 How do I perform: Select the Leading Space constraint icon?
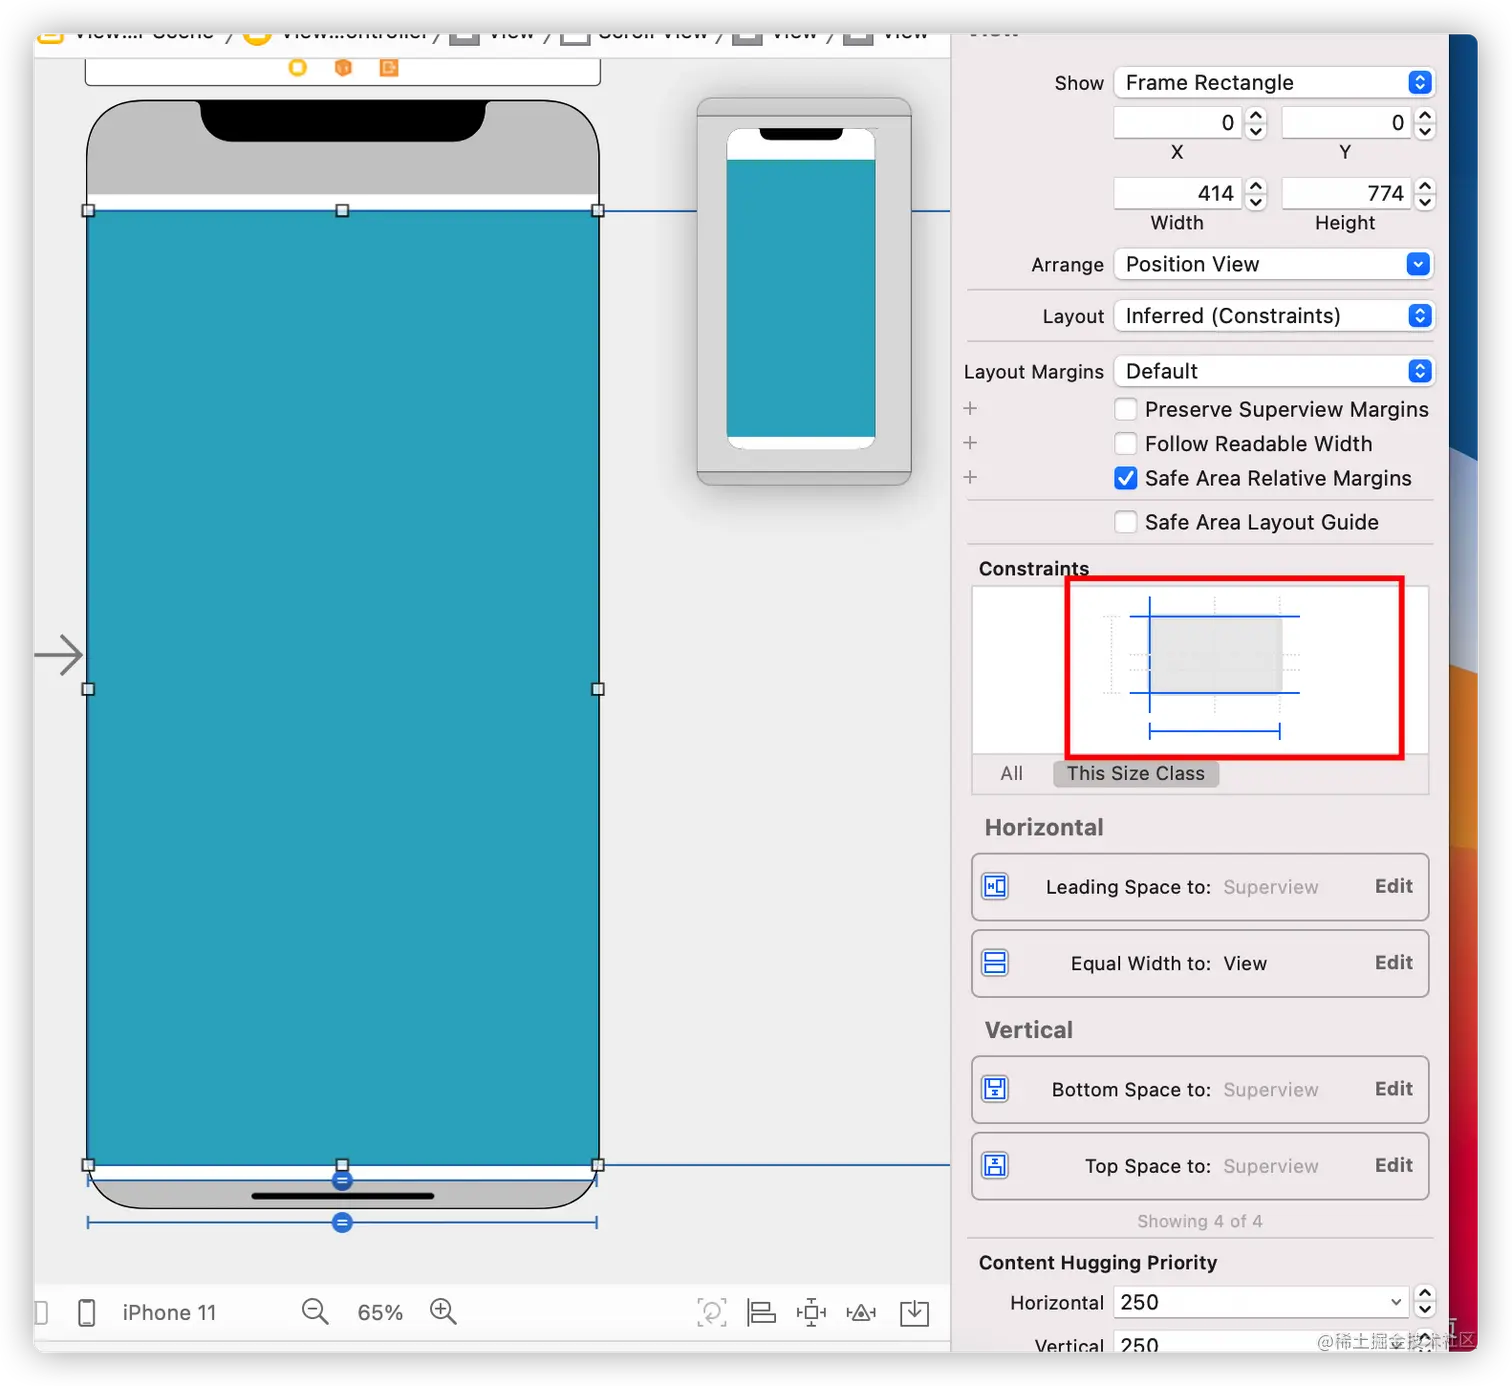click(995, 886)
